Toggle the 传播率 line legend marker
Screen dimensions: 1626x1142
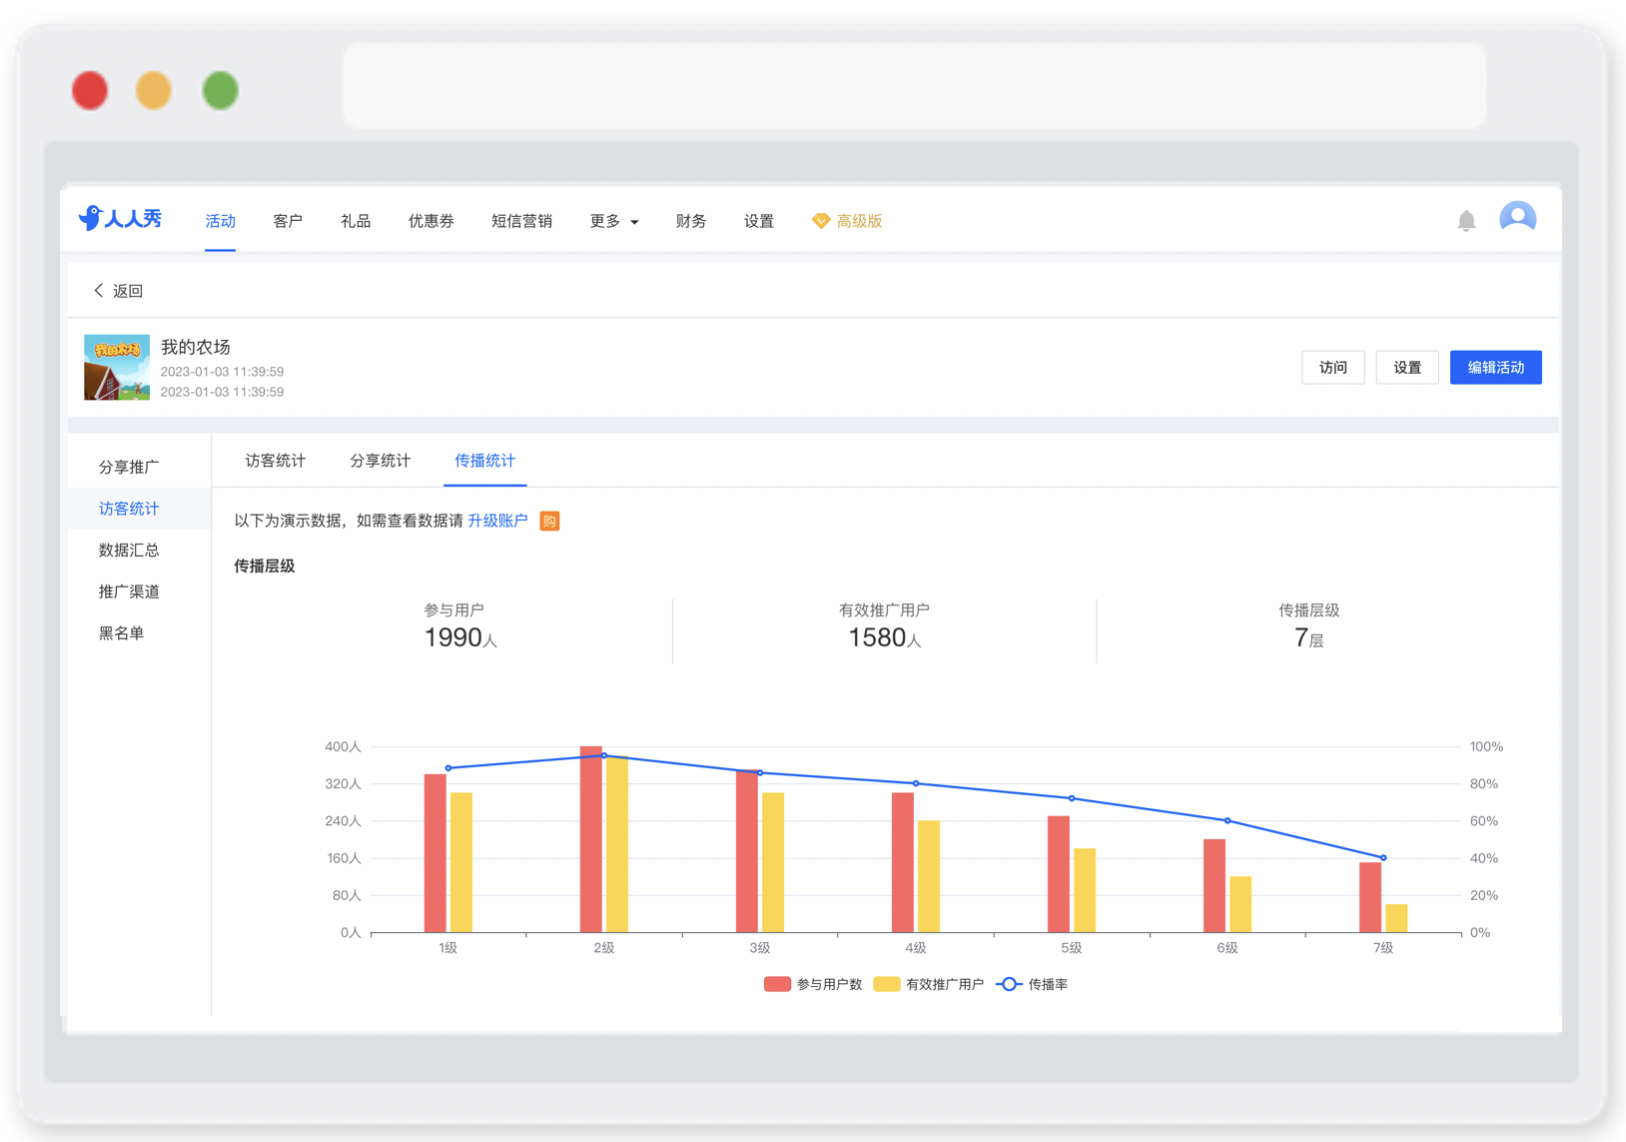(1009, 984)
